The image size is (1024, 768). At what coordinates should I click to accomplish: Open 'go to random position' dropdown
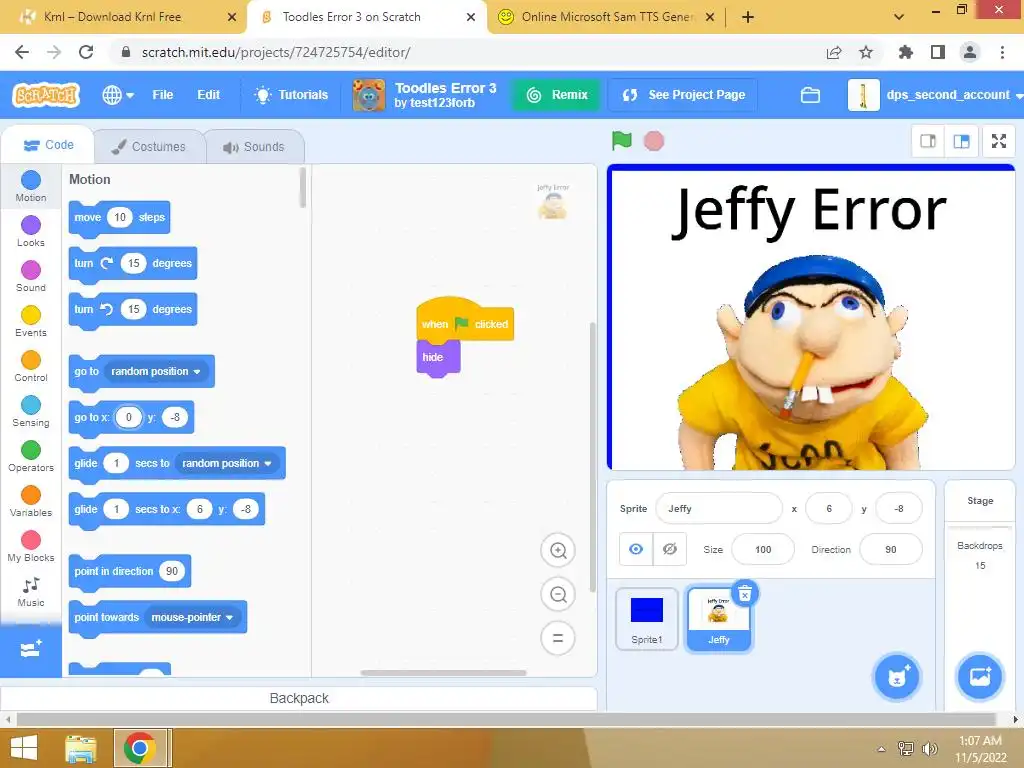click(155, 371)
